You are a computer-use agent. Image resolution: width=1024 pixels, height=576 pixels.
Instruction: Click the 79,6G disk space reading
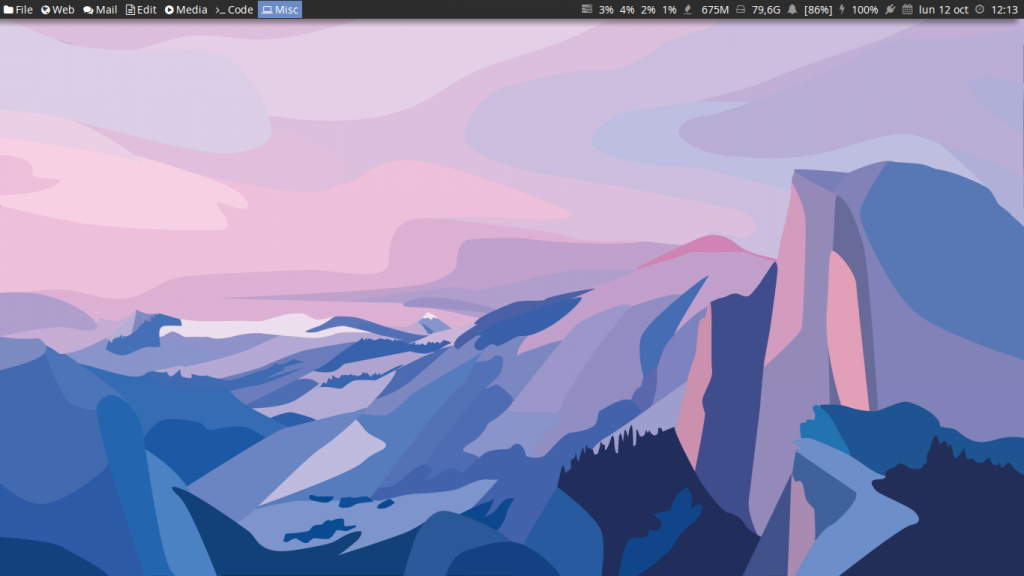tap(766, 10)
